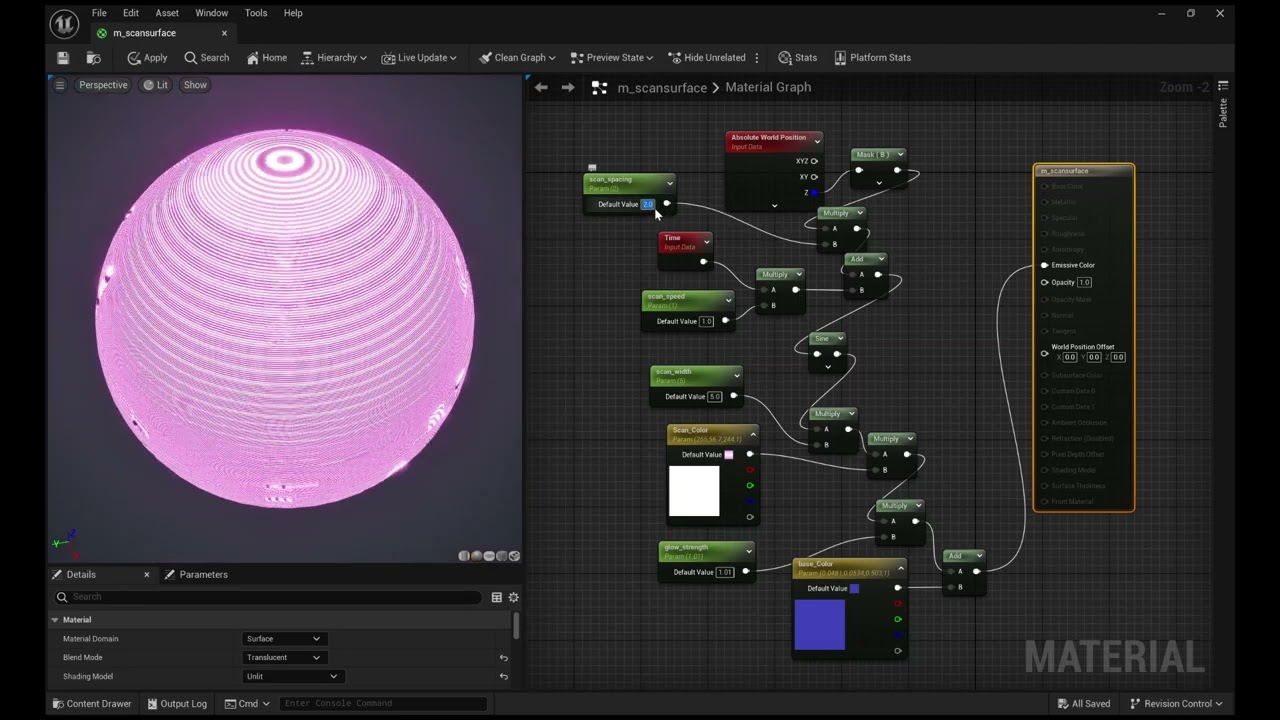
Task: Open the Asset menu
Action: click(167, 13)
